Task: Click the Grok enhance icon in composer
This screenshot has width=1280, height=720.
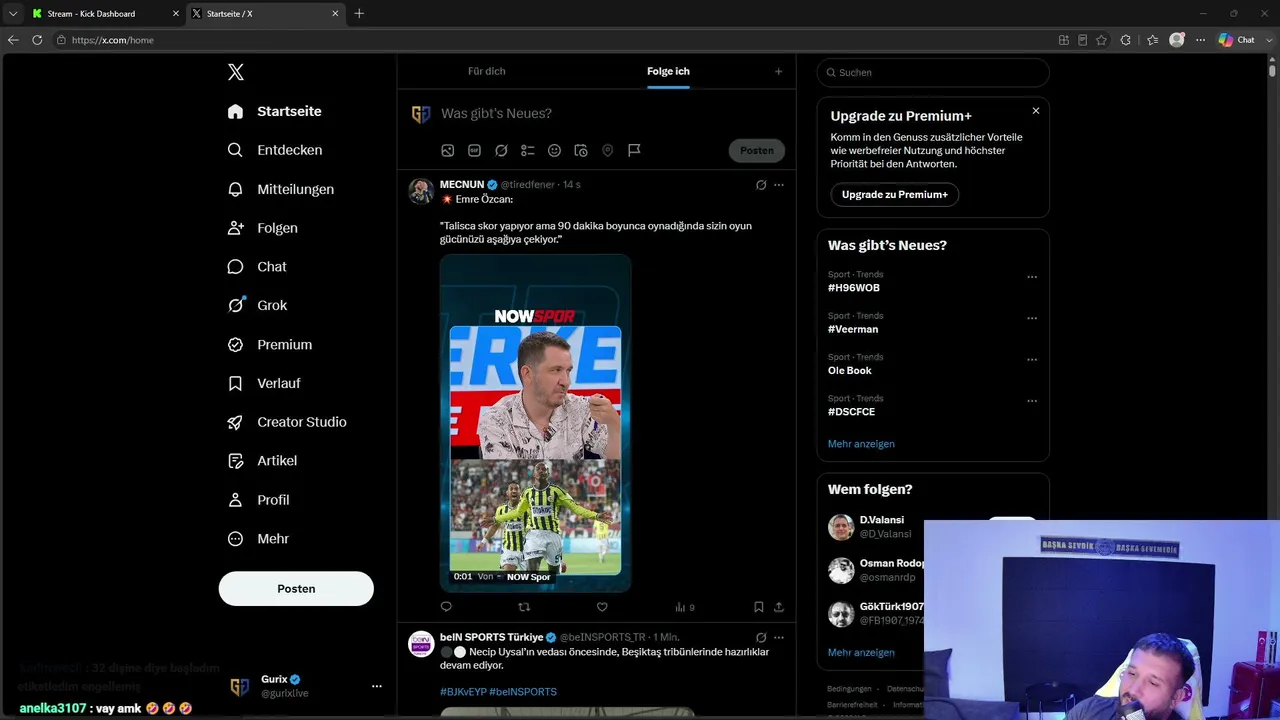Action: (x=501, y=151)
